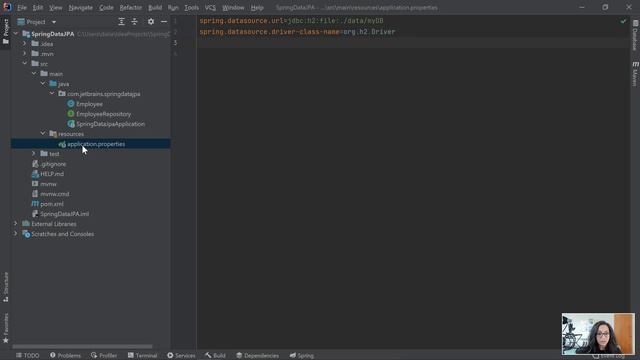Open the Profiler tool window
The width and height of the screenshot is (640, 360).
click(104, 356)
